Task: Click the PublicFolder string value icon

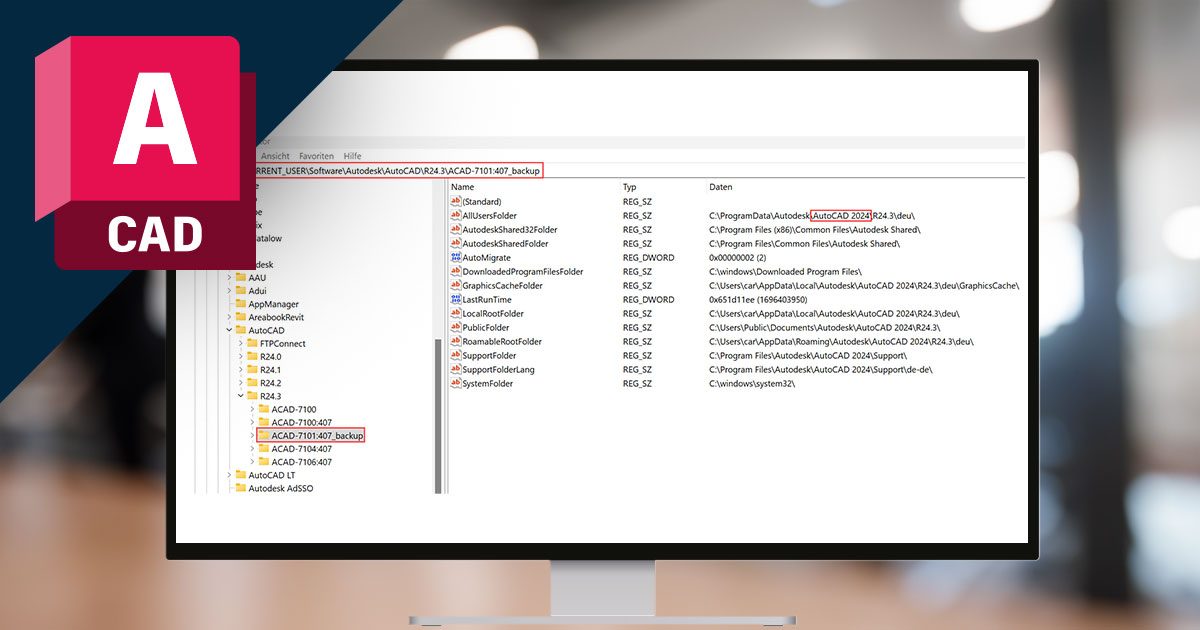Action: click(456, 328)
